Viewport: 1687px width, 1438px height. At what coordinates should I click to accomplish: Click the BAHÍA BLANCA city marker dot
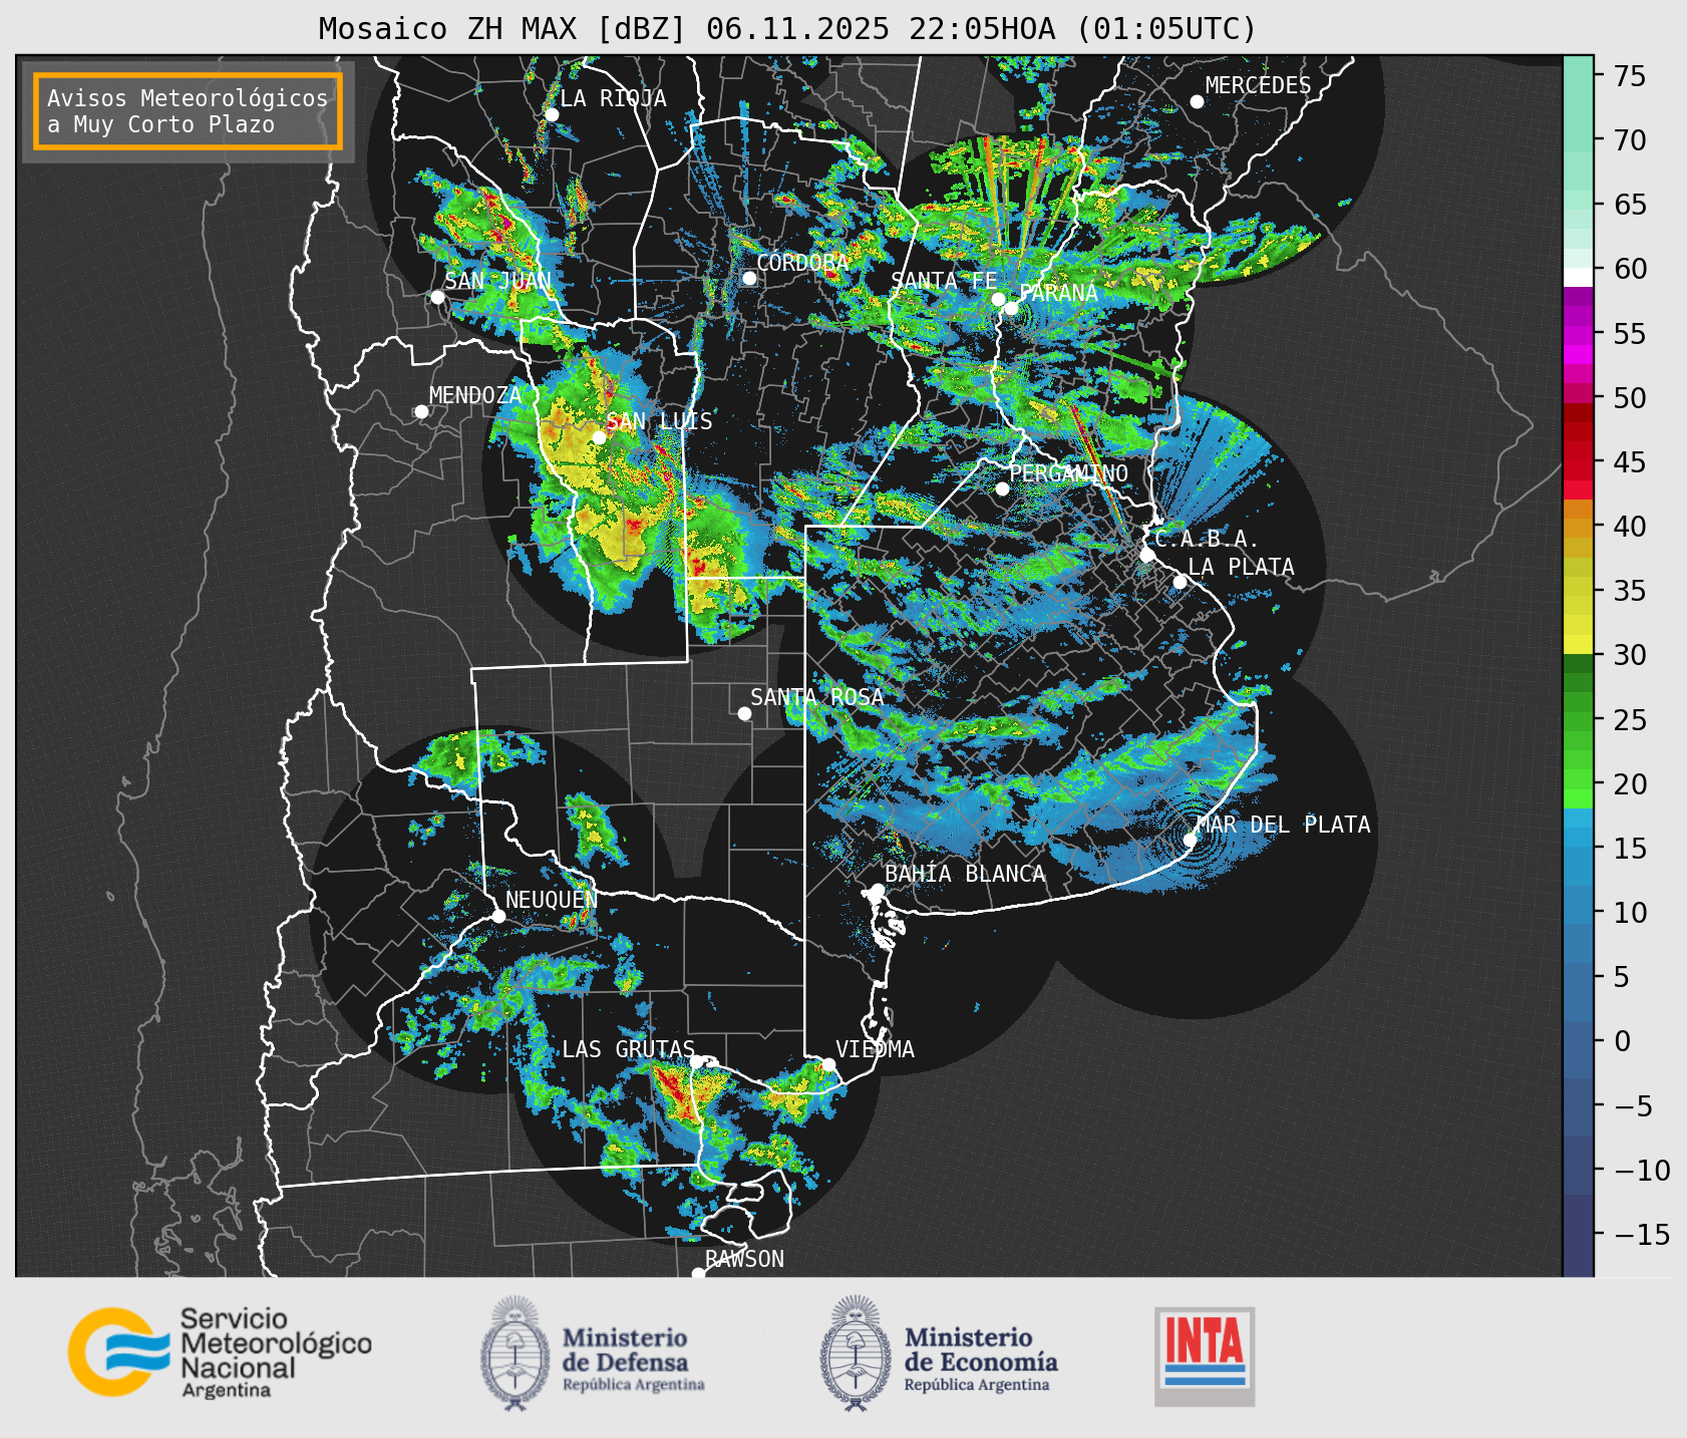pyautogui.click(x=877, y=890)
